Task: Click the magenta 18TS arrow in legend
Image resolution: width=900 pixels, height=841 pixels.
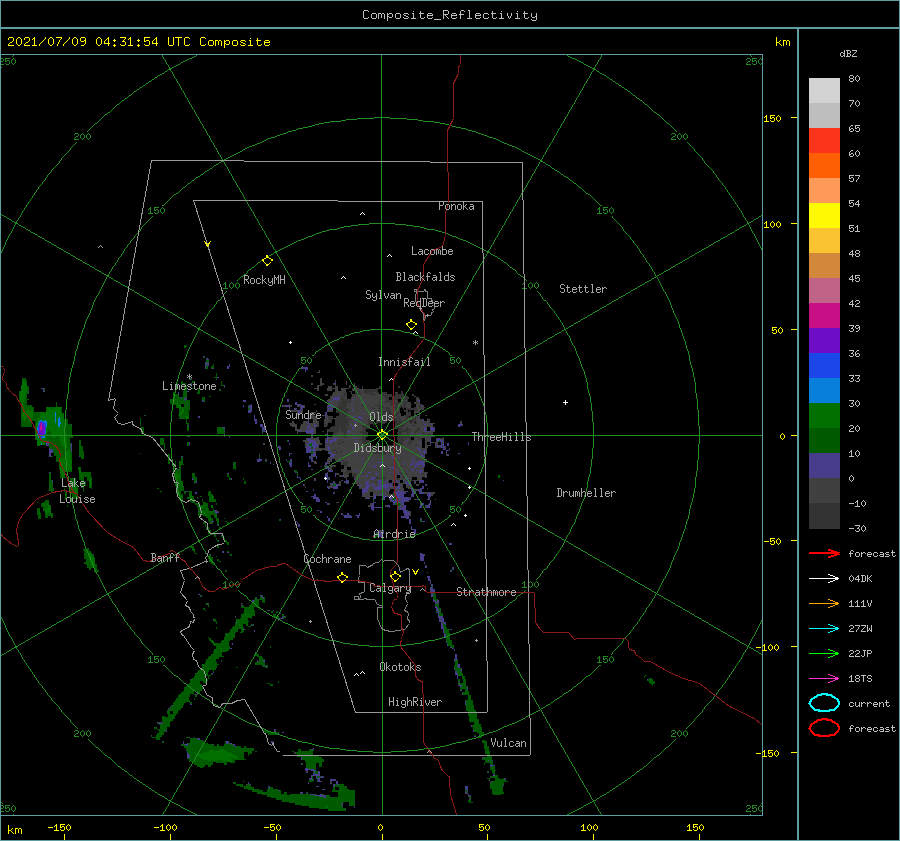Action: 824,679
